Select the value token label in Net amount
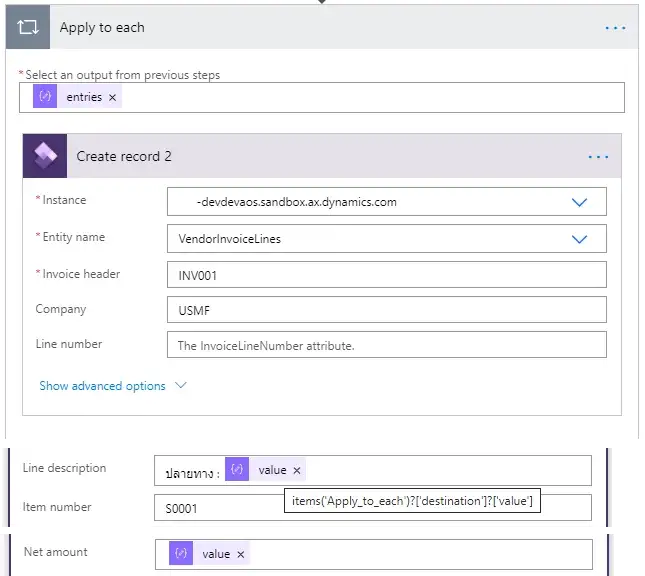The height and width of the screenshot is (576, 645). coord(216,554)
